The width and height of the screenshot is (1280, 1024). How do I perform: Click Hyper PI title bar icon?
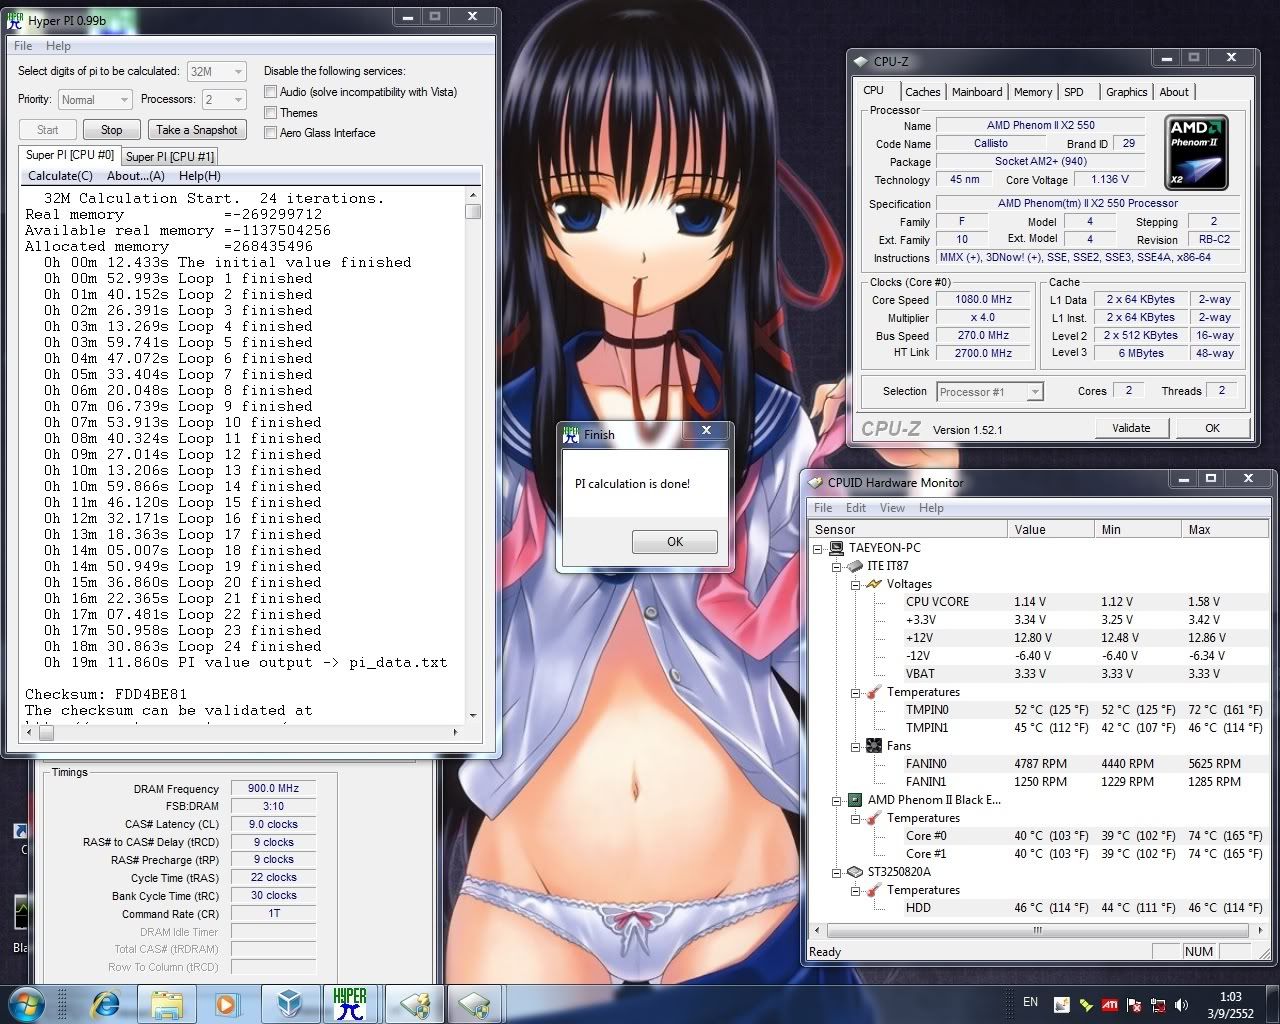click(15, 20)
